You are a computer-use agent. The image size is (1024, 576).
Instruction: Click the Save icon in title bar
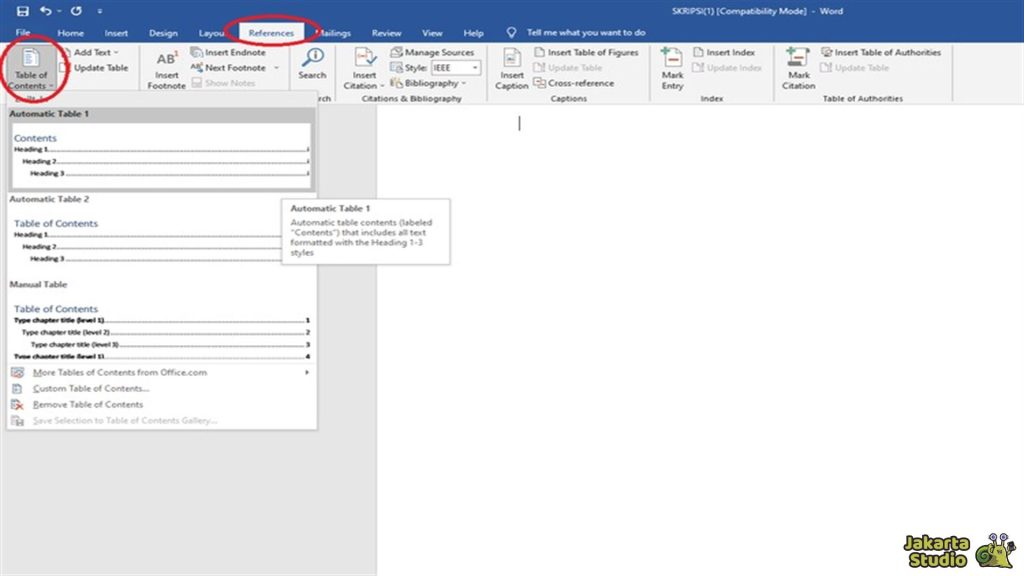click(x=22, y=11)
